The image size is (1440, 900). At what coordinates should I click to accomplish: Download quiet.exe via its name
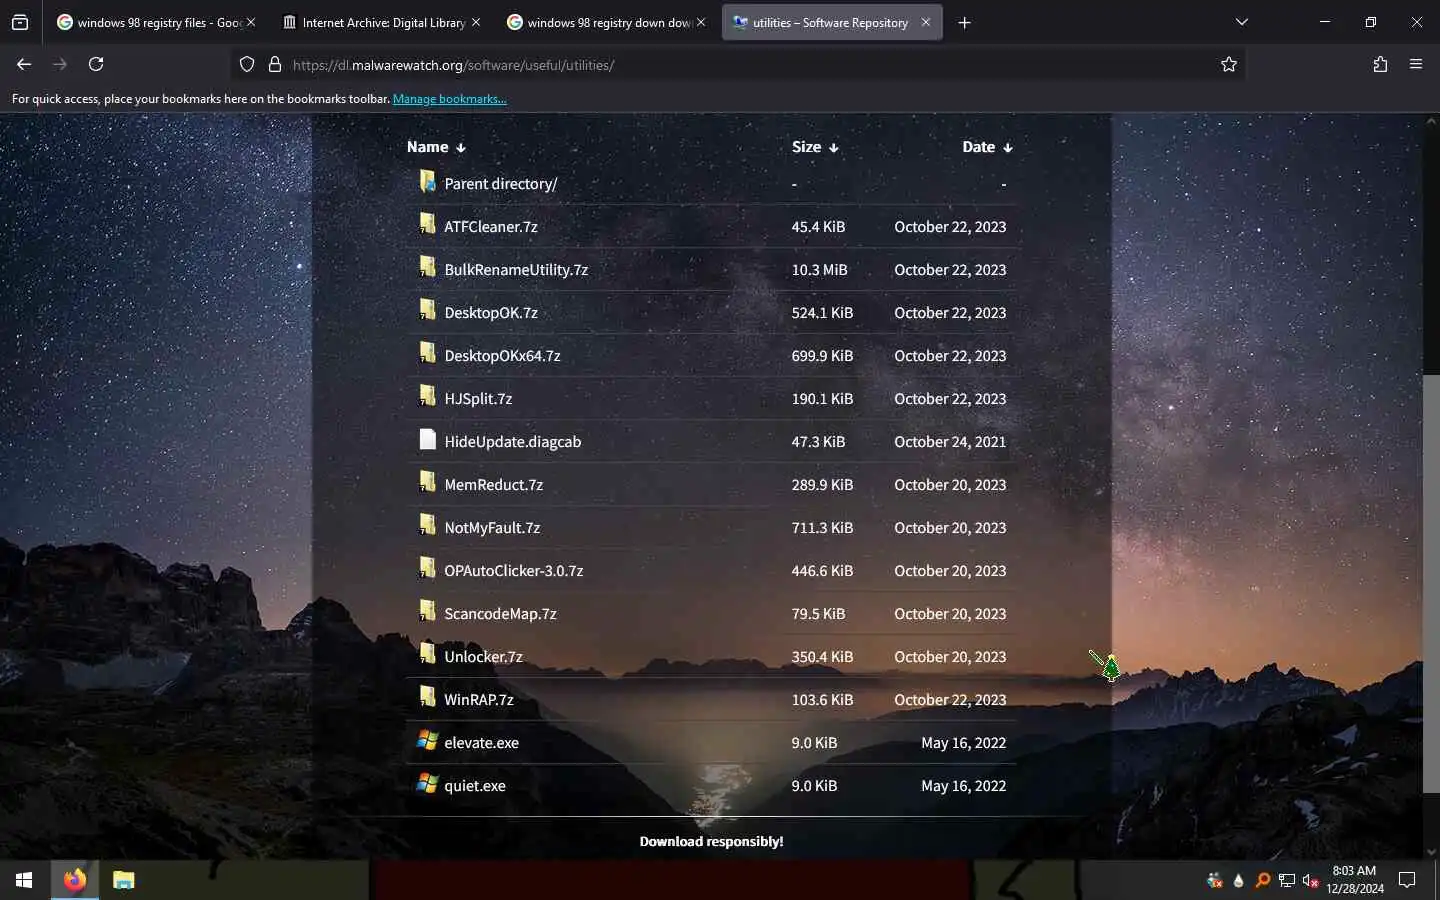(x=475, y=786)
